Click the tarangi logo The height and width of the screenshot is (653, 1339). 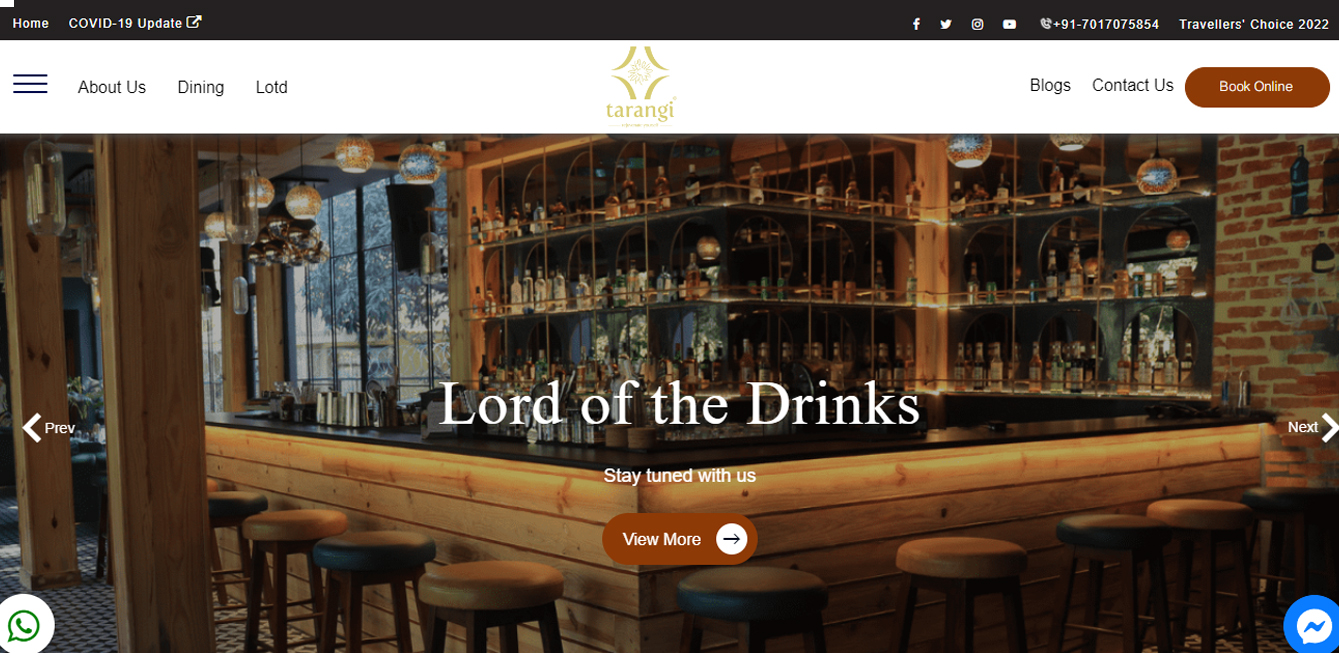(x=641, y=86)
